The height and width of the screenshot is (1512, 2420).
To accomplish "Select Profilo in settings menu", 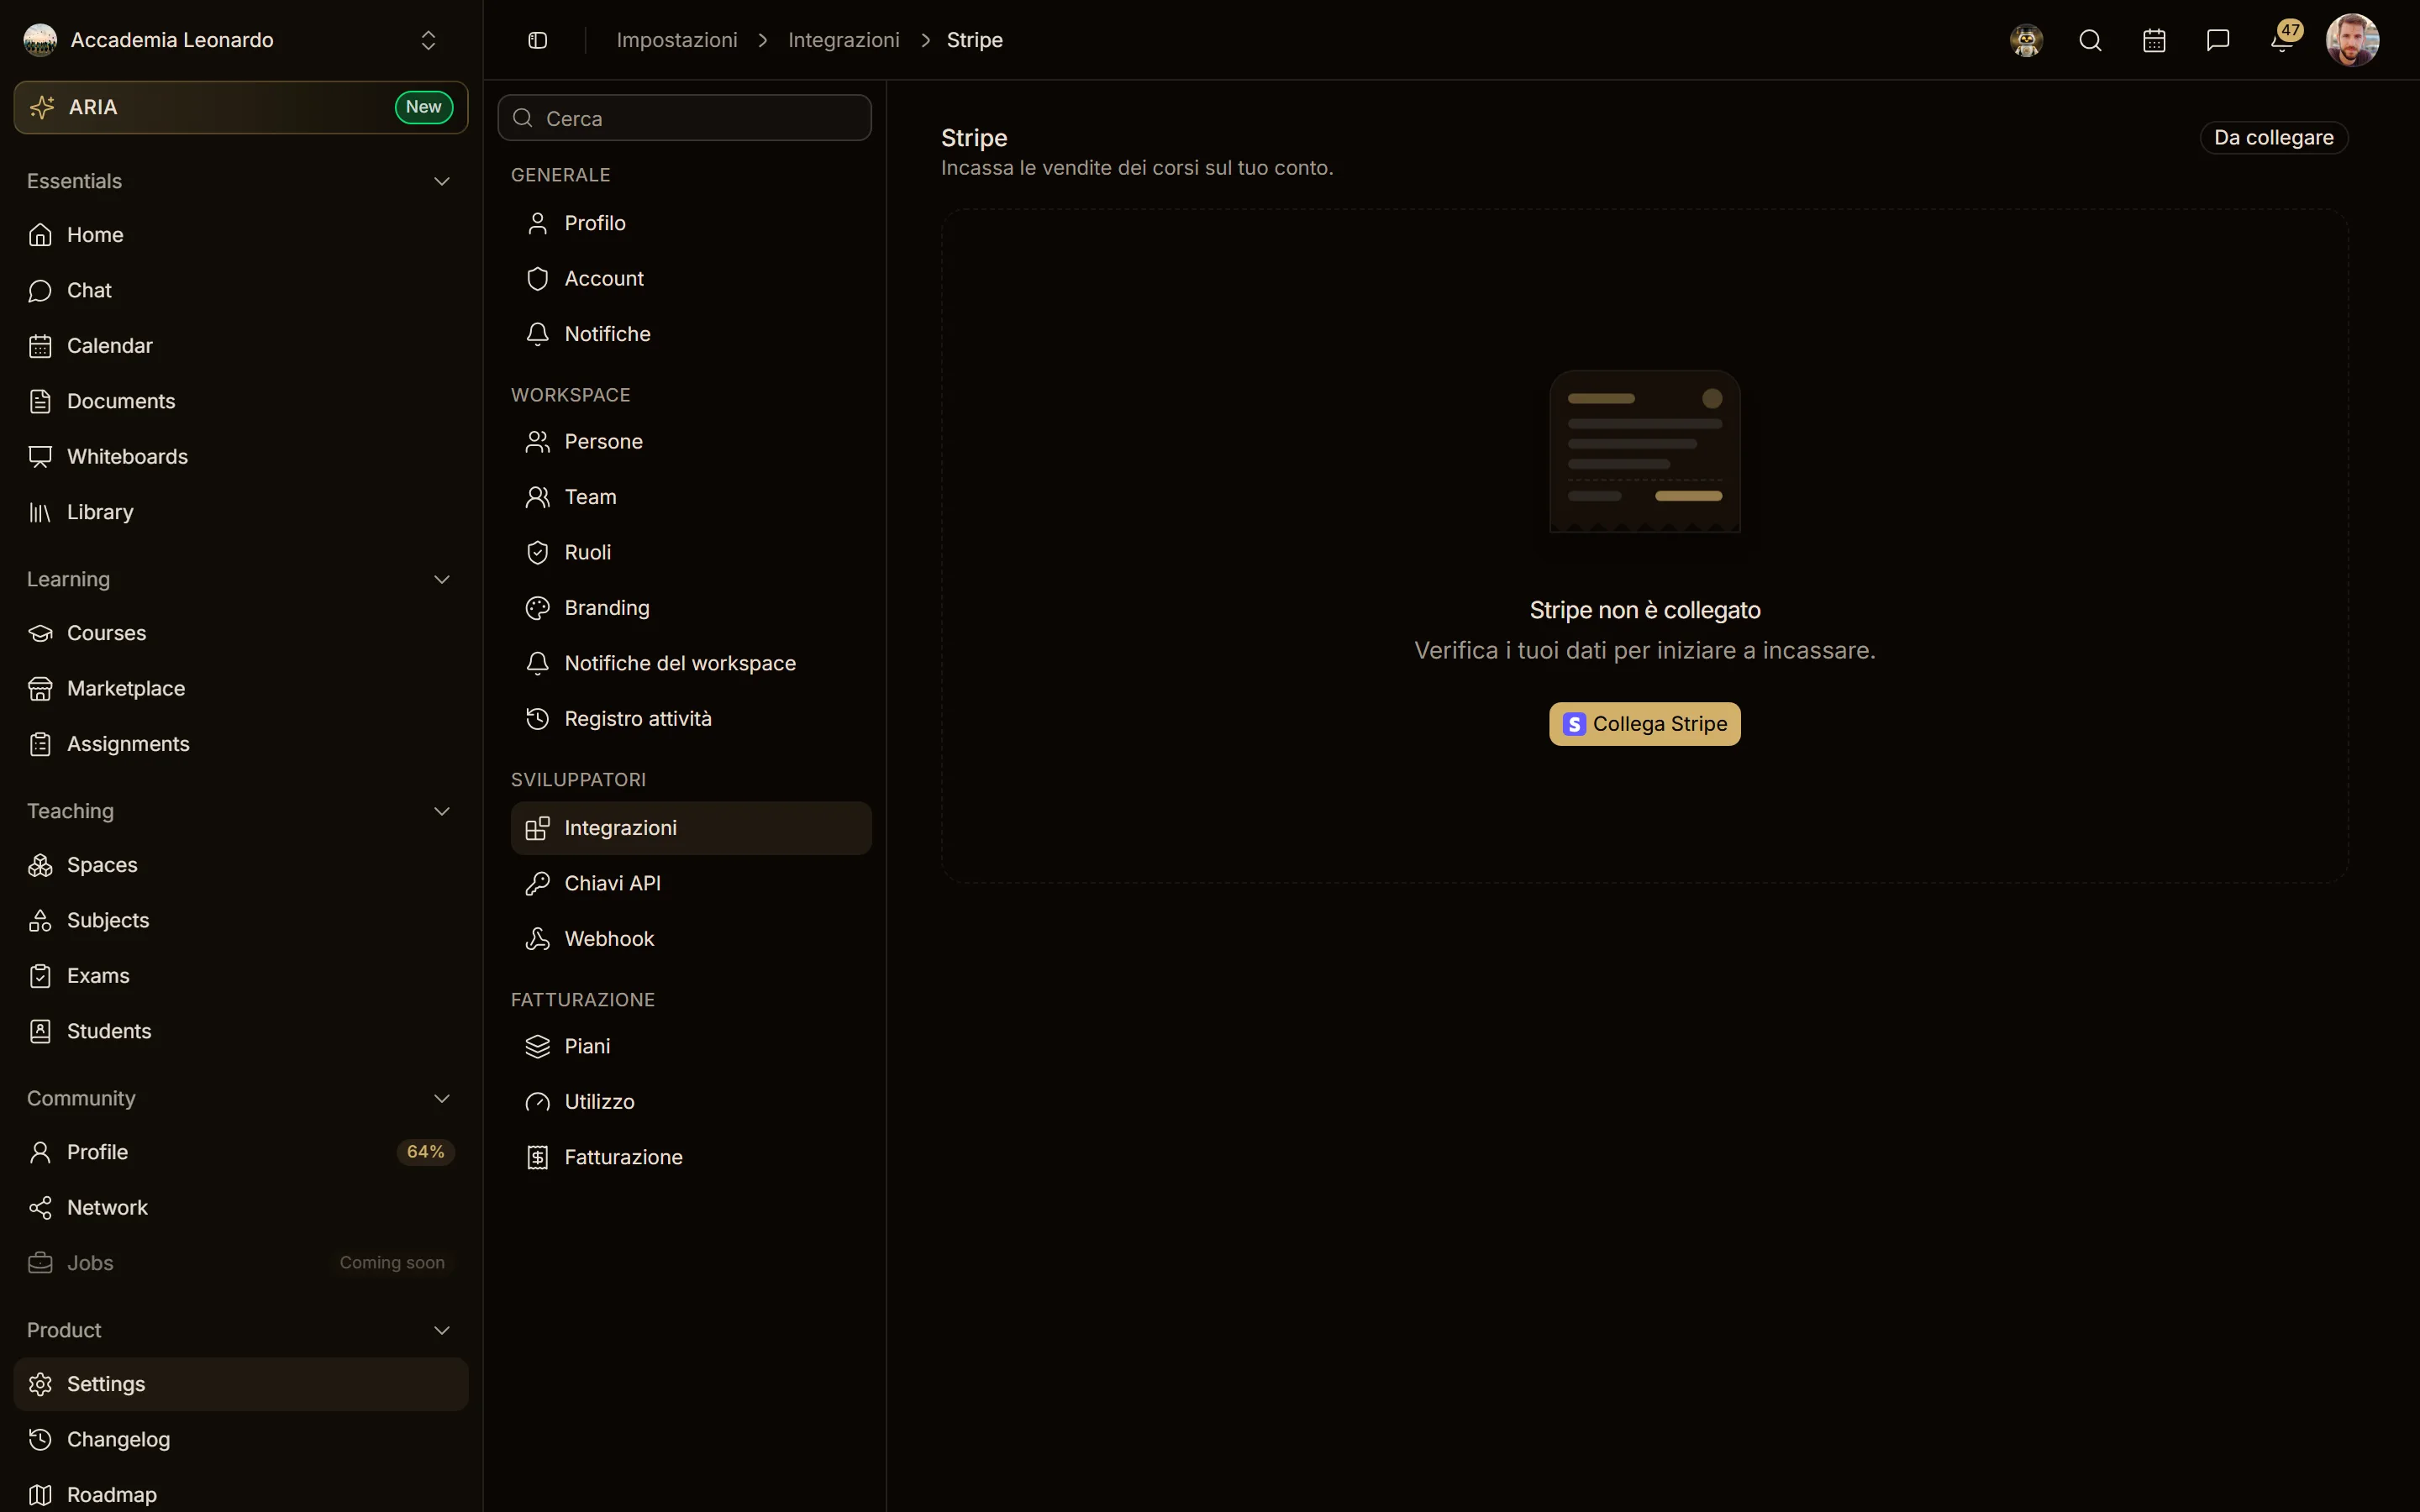I will tap(691, 223).
